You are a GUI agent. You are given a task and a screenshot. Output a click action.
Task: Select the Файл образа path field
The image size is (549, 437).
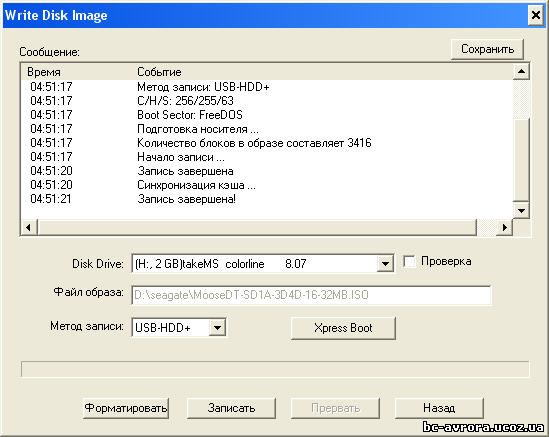pos(311,295)
